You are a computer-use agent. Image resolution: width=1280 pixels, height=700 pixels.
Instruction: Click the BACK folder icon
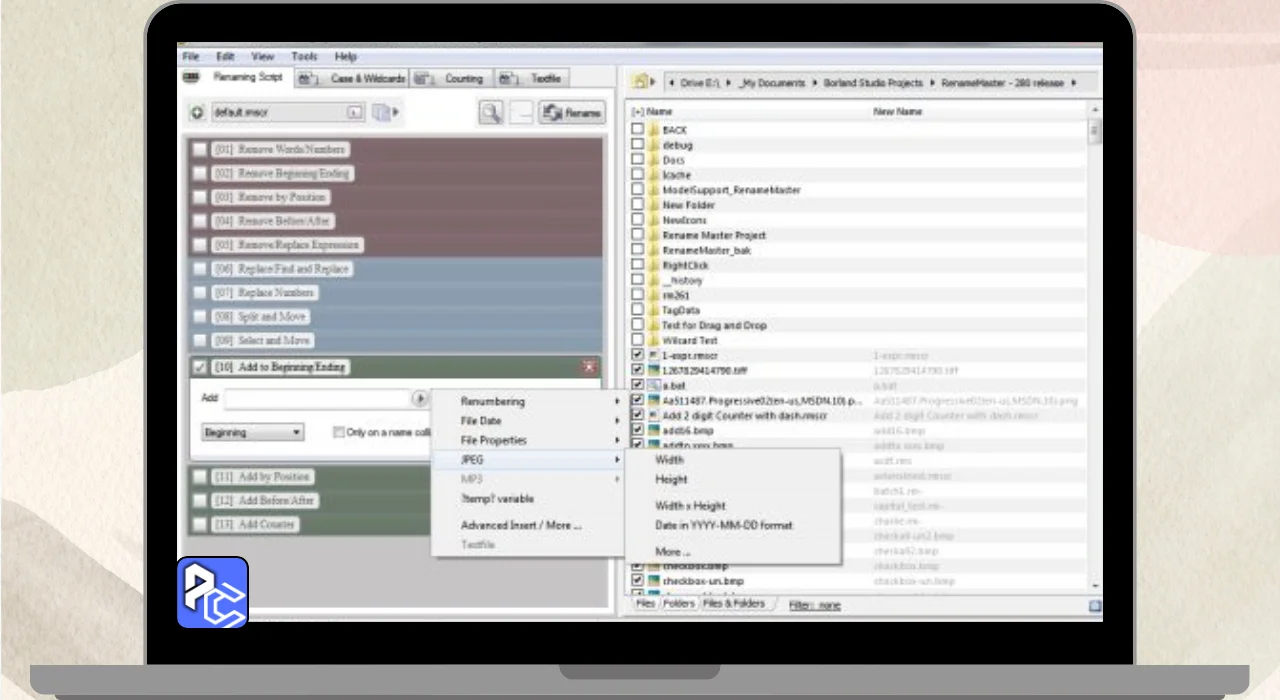click(653, 130)
